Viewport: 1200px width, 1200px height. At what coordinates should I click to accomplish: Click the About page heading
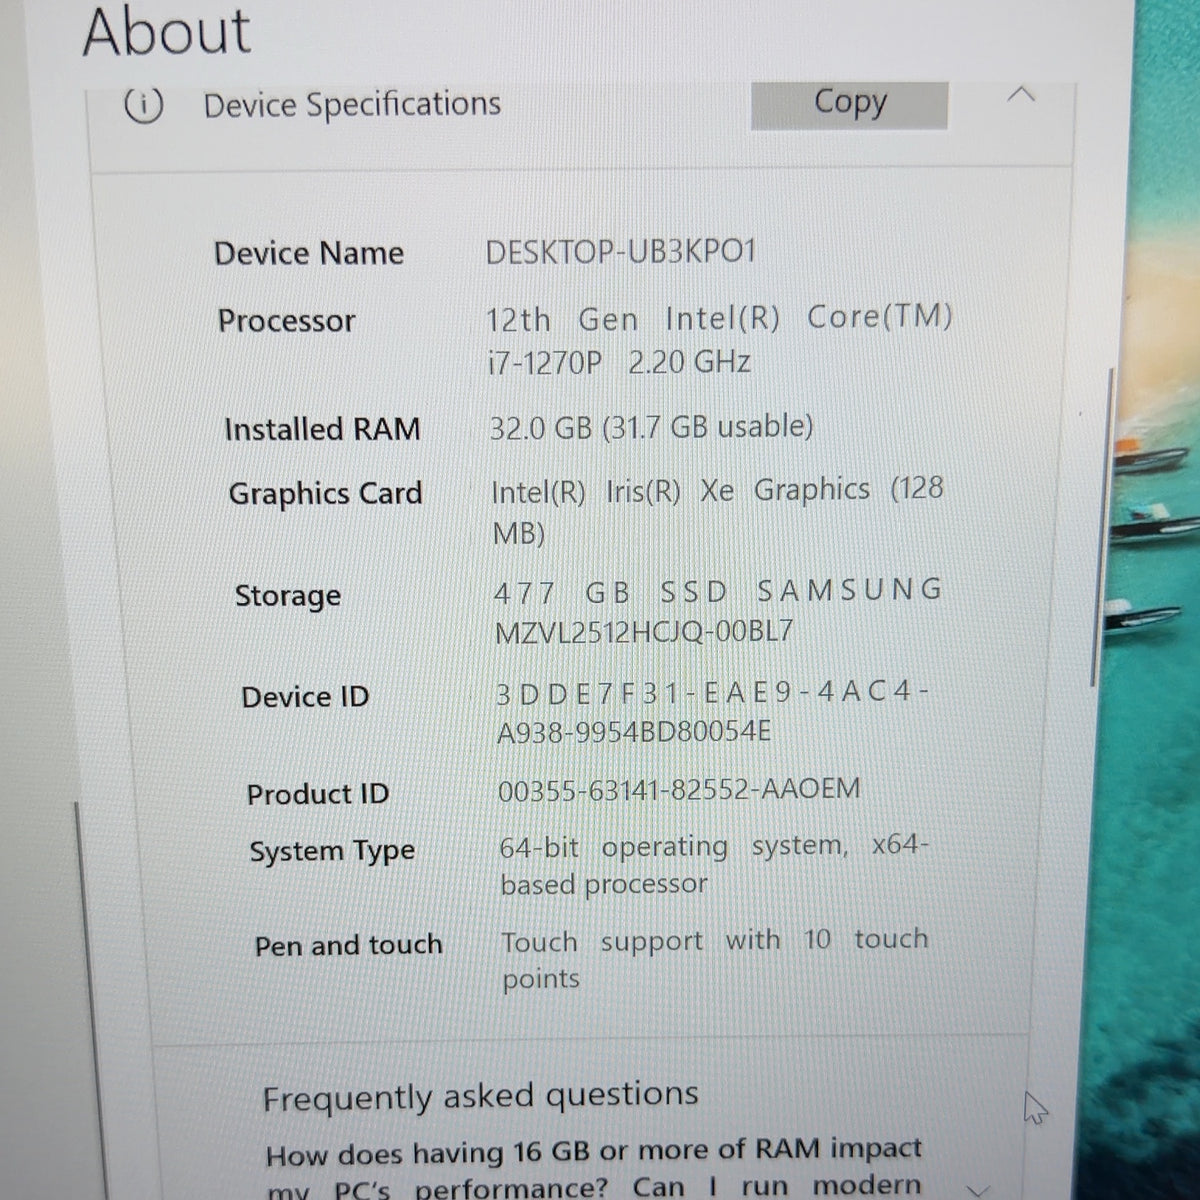click(x=167, y=31)
